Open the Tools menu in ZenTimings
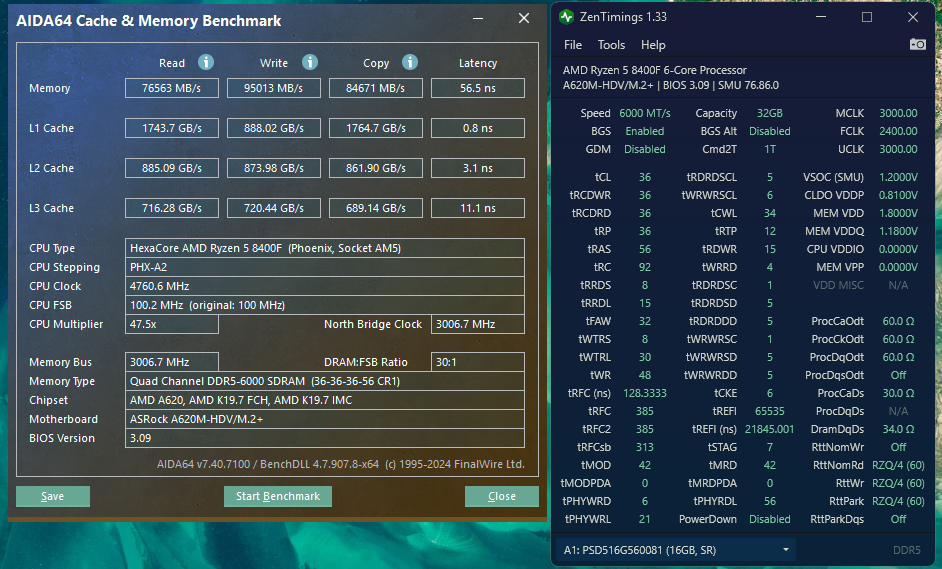The width and height of the screenshot is (942, 569). pyautogui.click(x=611, y=45)
